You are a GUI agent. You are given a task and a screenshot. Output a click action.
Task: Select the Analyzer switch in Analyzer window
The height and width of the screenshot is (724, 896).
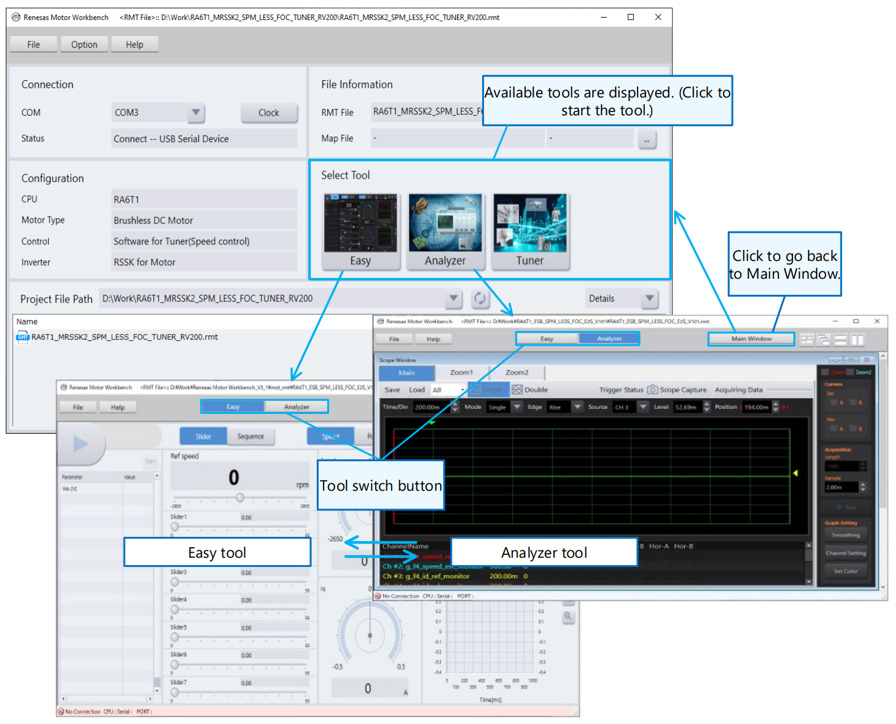(x=609, y=339)
